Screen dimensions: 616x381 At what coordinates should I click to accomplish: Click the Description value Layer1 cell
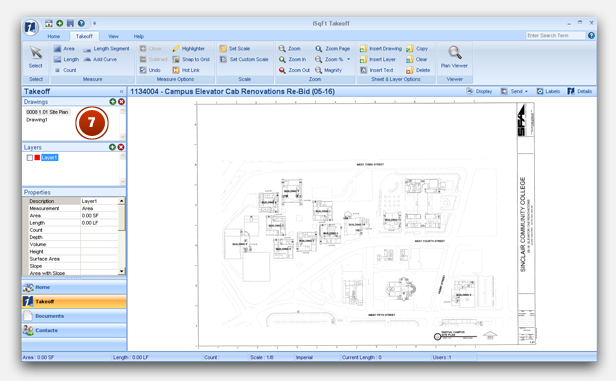(x=99, y=201)
